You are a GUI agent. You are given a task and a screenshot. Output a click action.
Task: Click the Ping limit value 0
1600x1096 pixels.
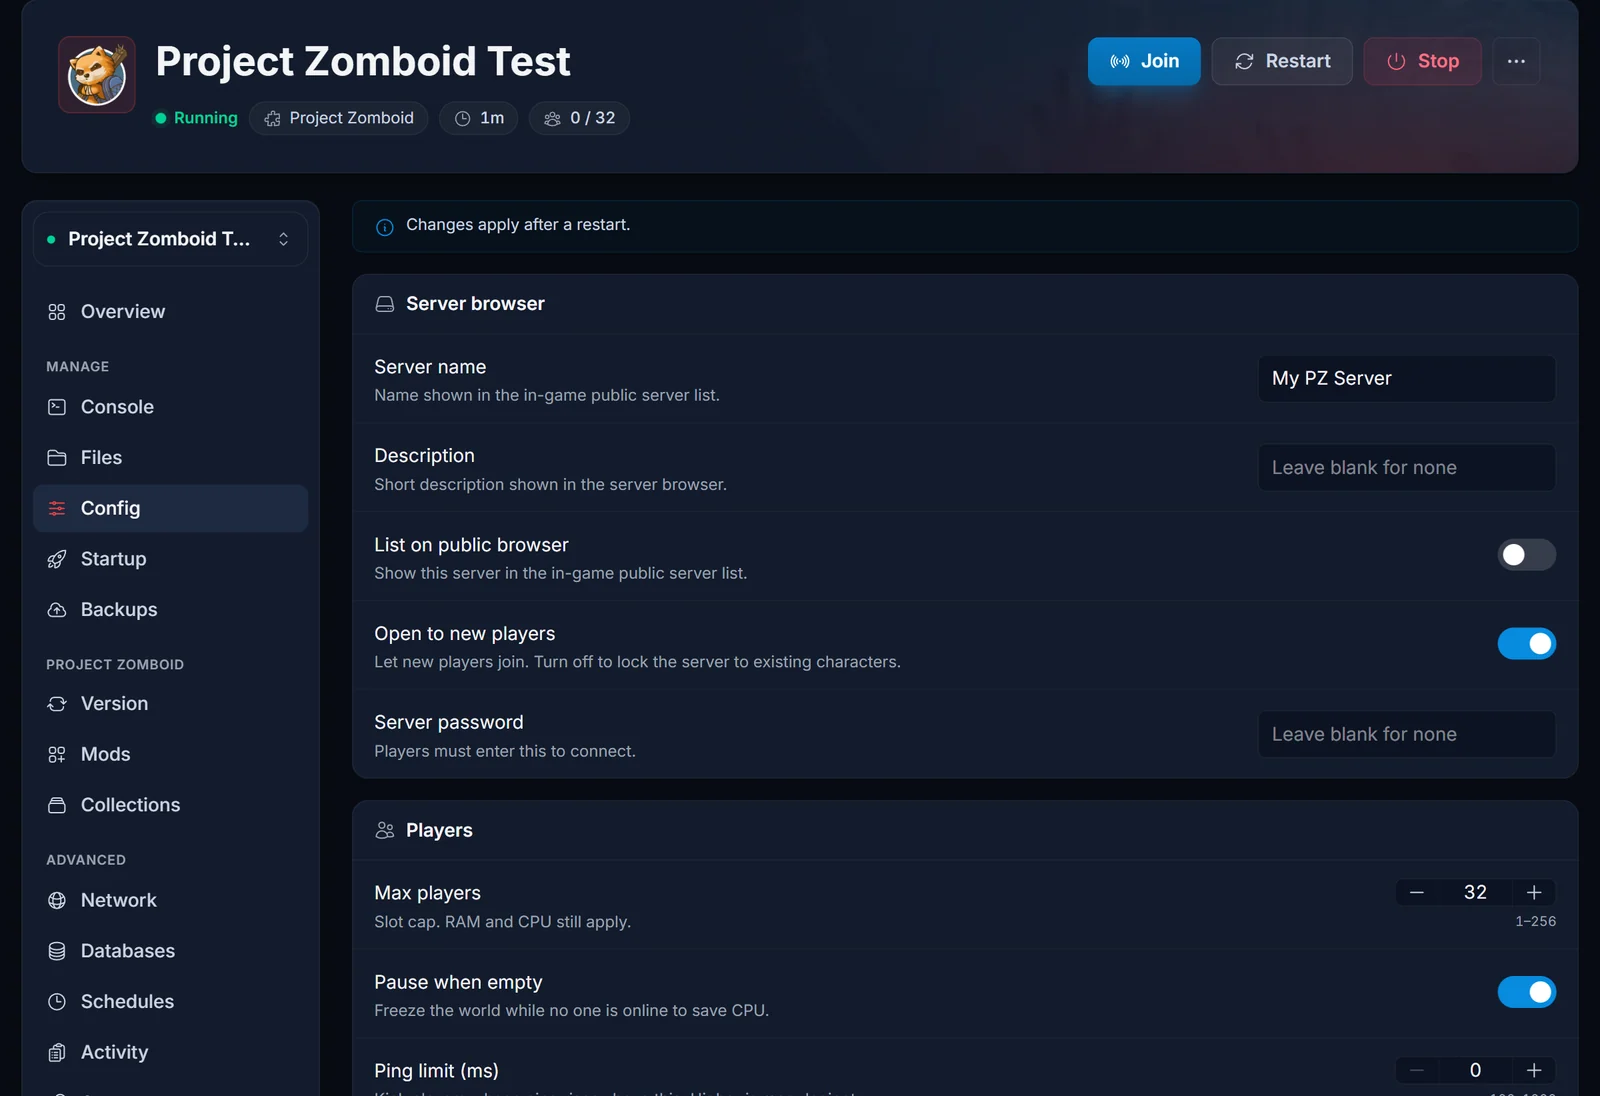point(1475,1070)
